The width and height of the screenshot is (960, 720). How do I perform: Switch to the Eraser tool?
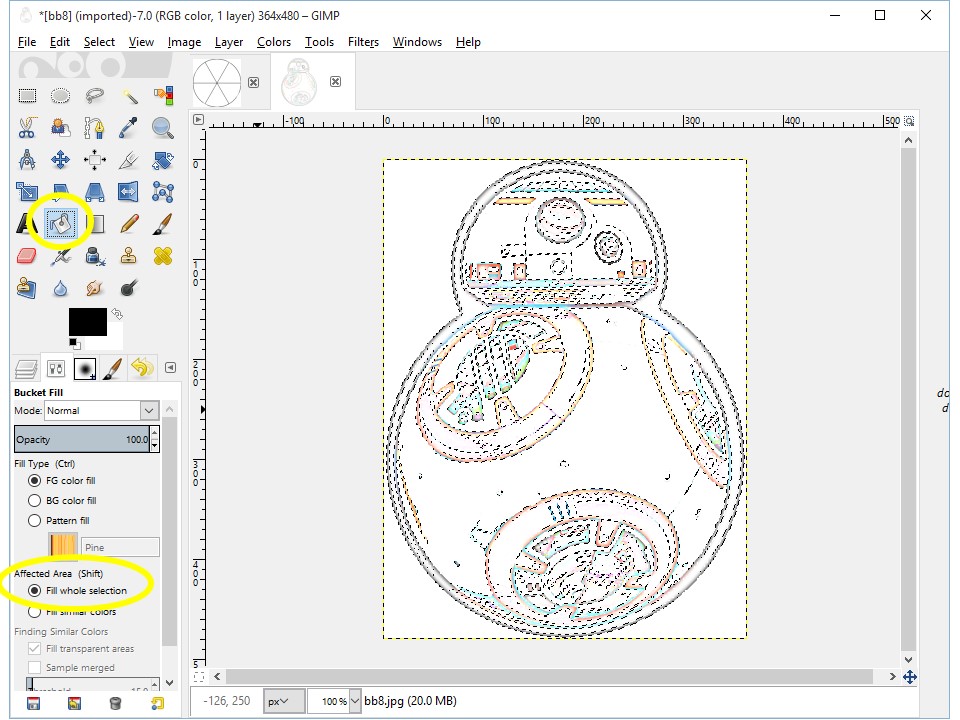pyautogui.click(x=27, y=256)
